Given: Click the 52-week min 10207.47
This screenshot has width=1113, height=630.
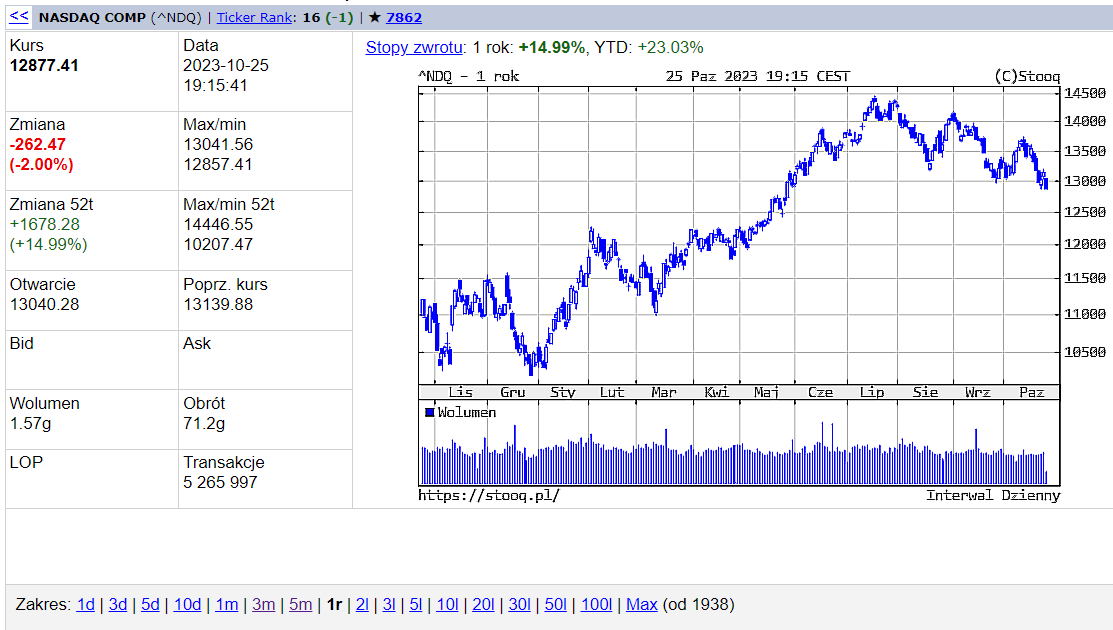Looking at the screenshot, I should [x=218, y=245].
